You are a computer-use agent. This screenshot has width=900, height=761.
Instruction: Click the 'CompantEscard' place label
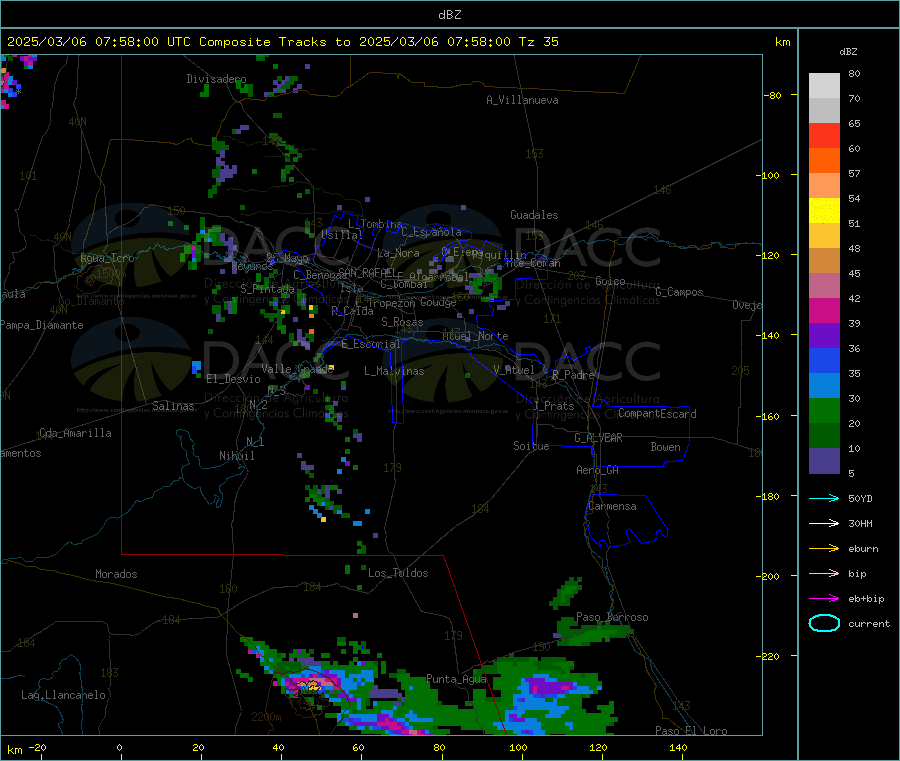tap(657, 413)
